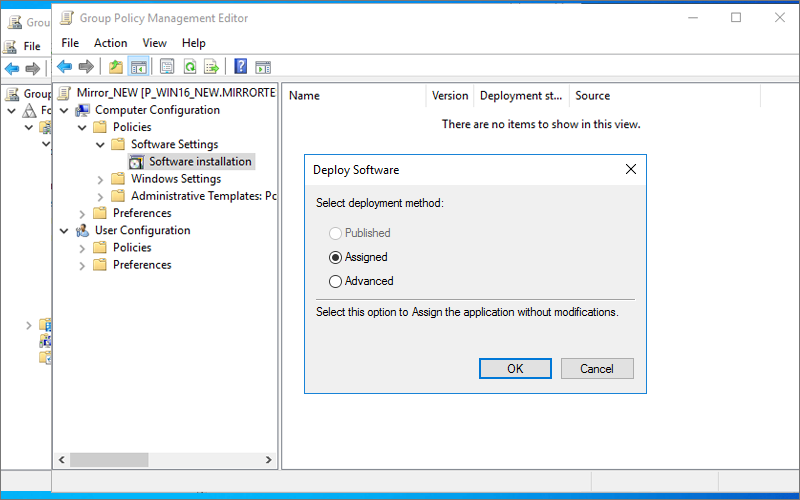Click the Source column header
800x500 pixels.
click(x=664, y=95)
